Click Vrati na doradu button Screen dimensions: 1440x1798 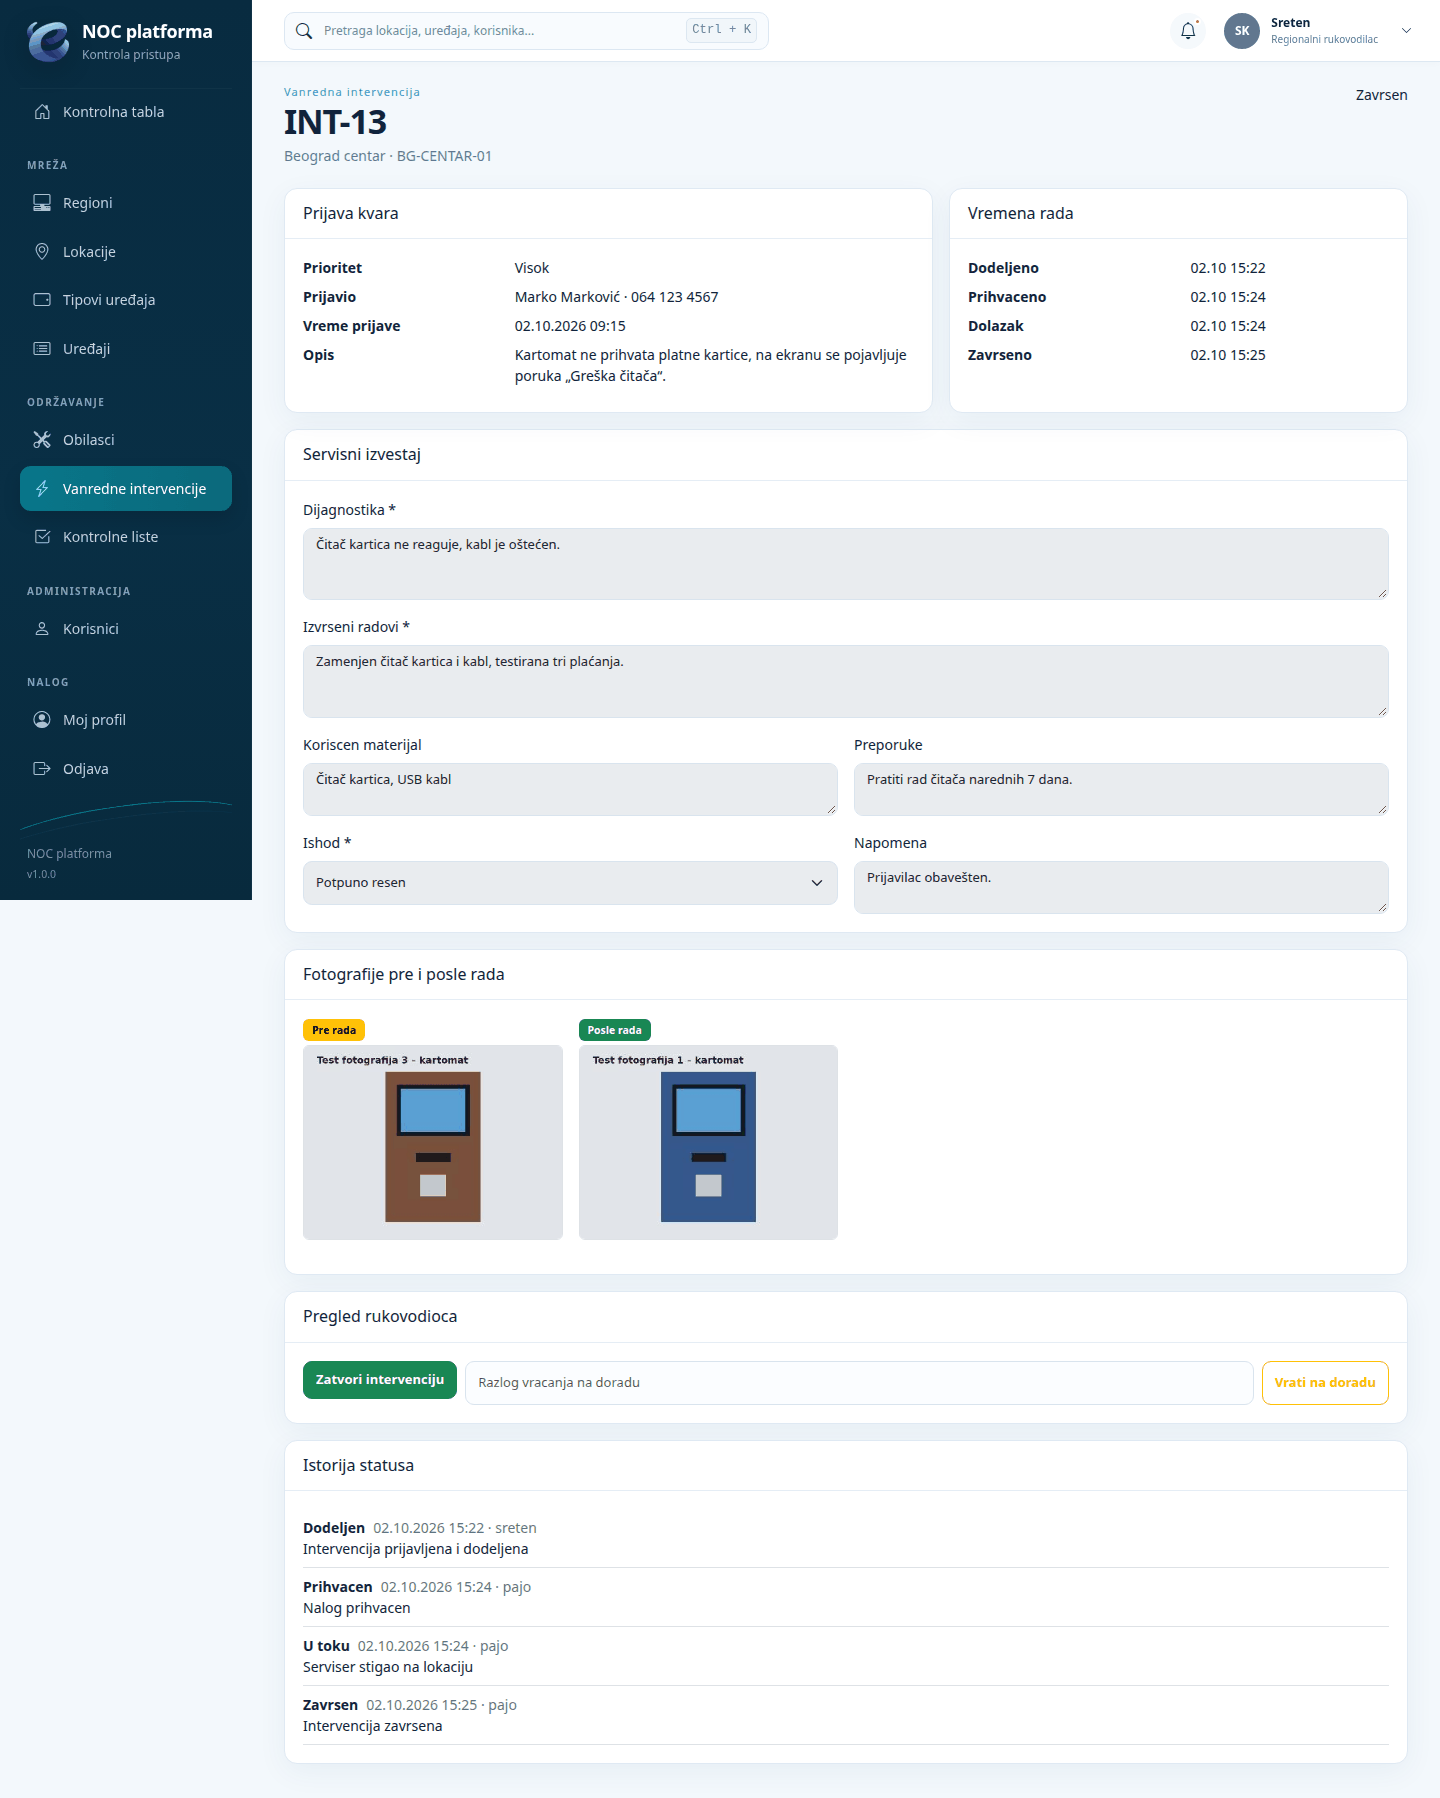[x=1325, y=1383]
